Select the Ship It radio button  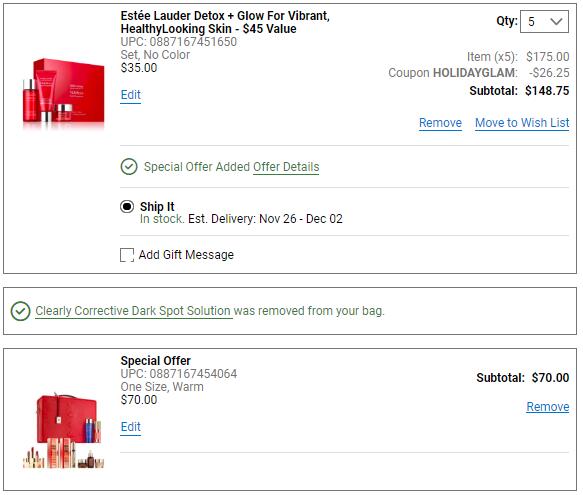point(127,206)
